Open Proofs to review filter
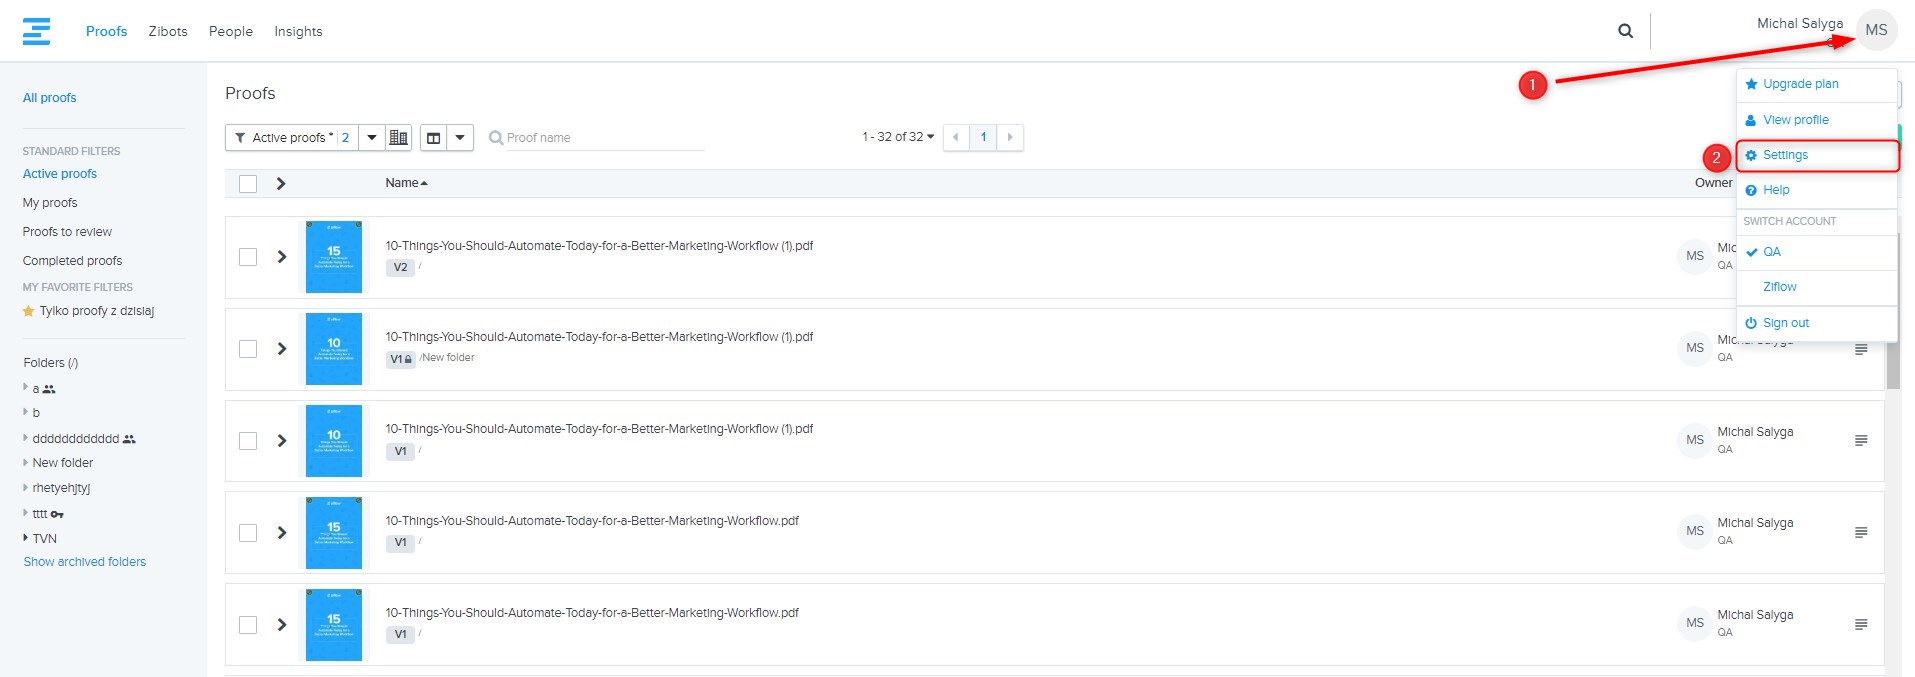This screenshot has width=1915, height=677. coord(67,232)
